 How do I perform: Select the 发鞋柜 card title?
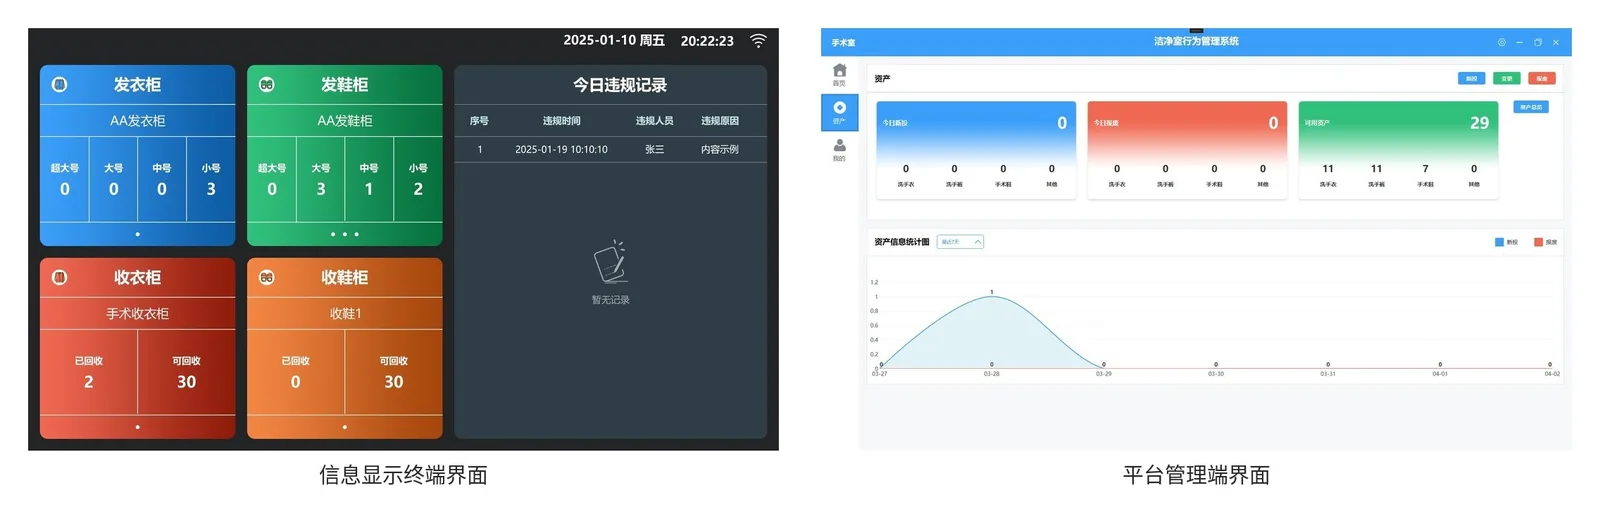coord(344,85)
